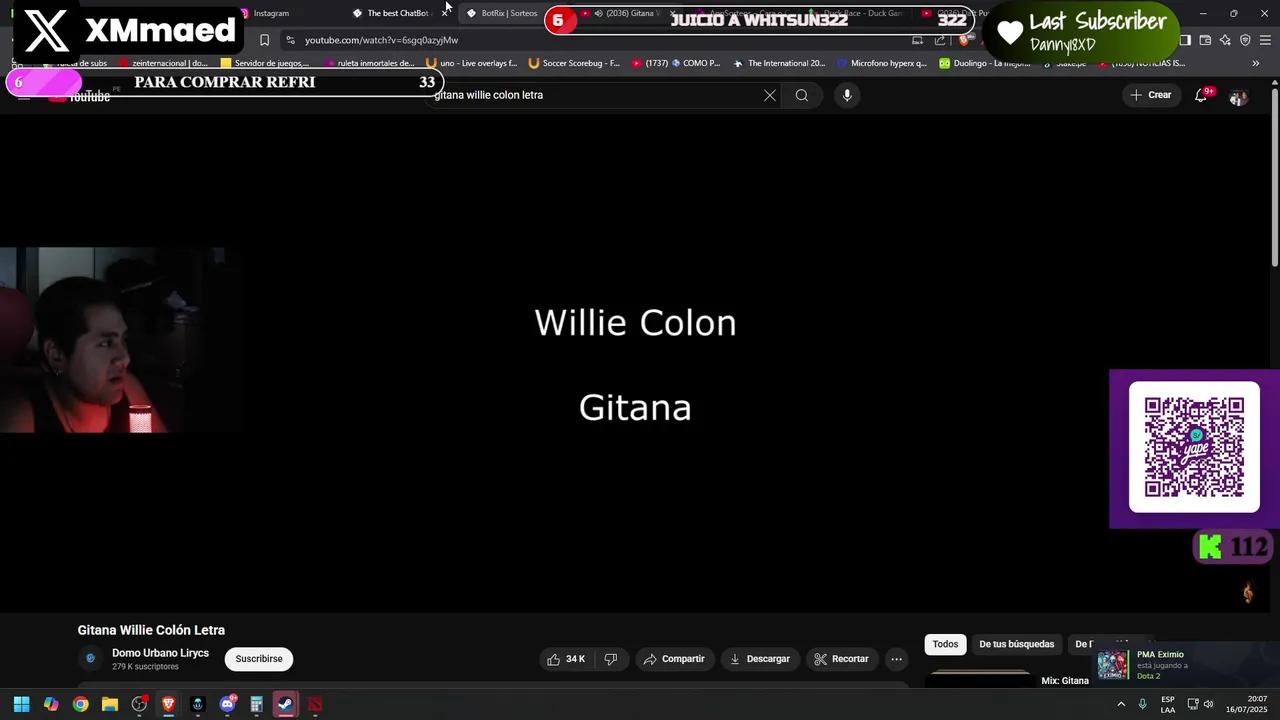
Task: Select the Todos filter chip
Action: coord(945,644)
